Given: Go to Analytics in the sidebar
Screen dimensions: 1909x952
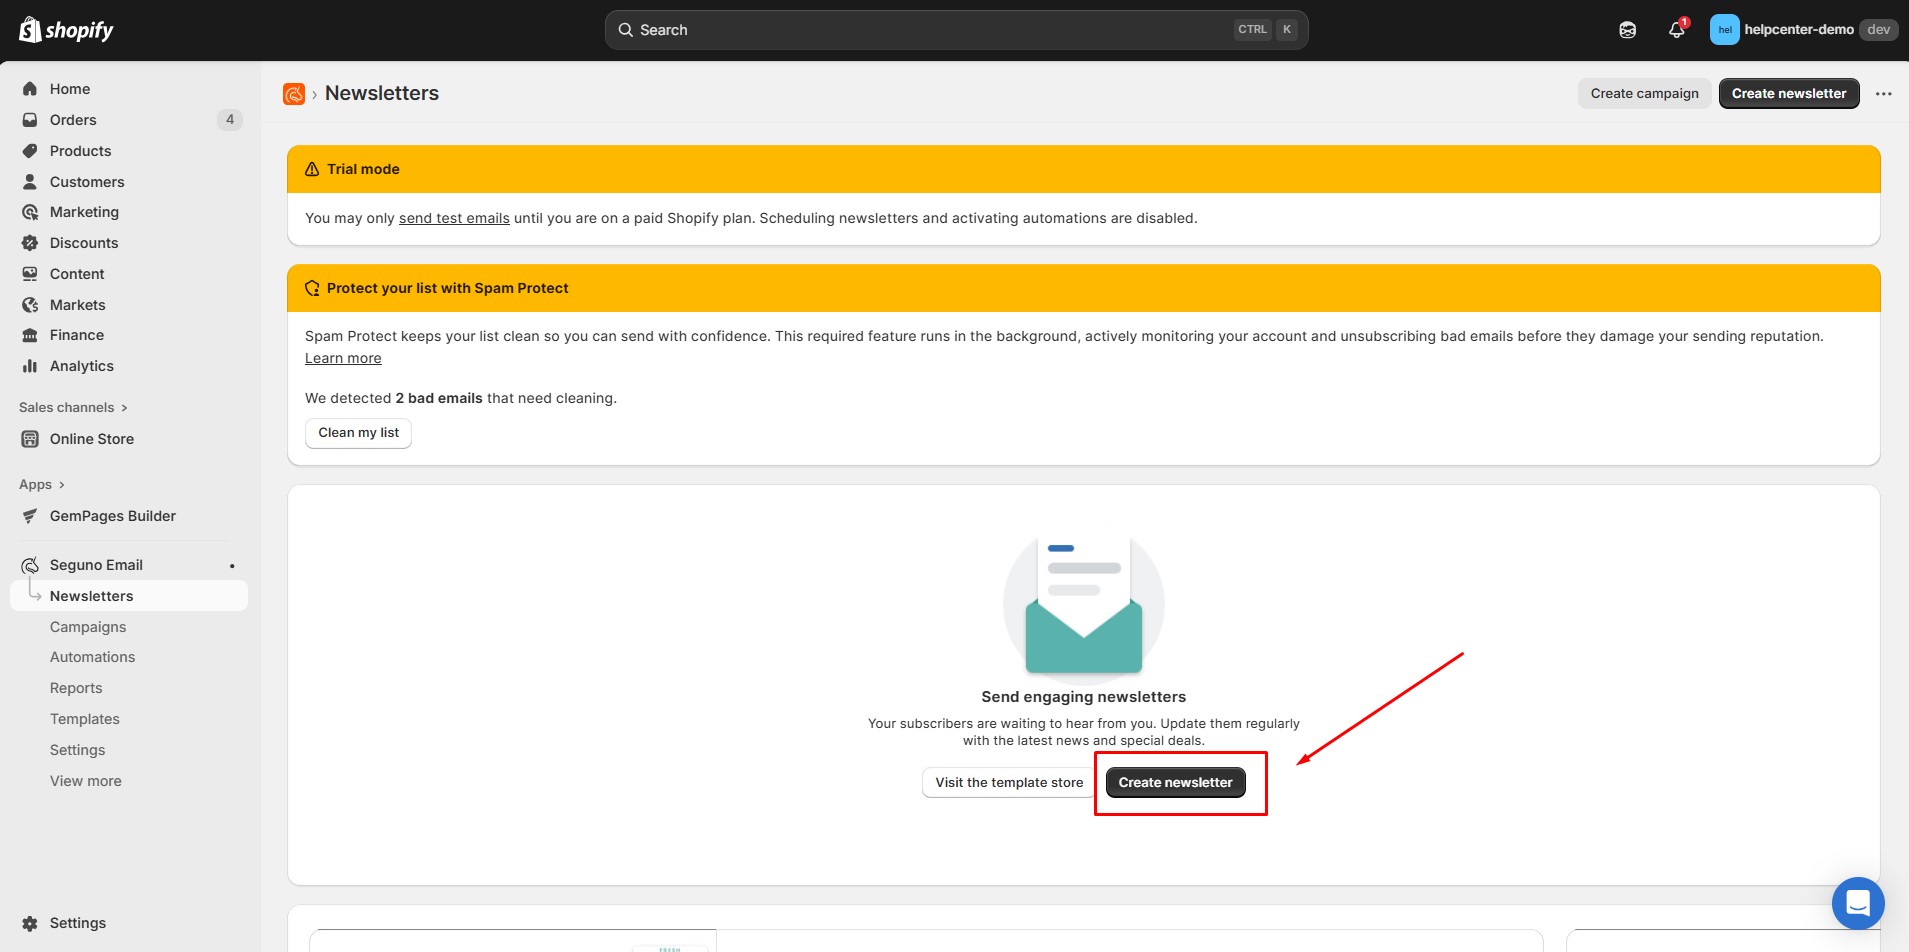Looking at the screenshot, I should [x=81, y=366].
